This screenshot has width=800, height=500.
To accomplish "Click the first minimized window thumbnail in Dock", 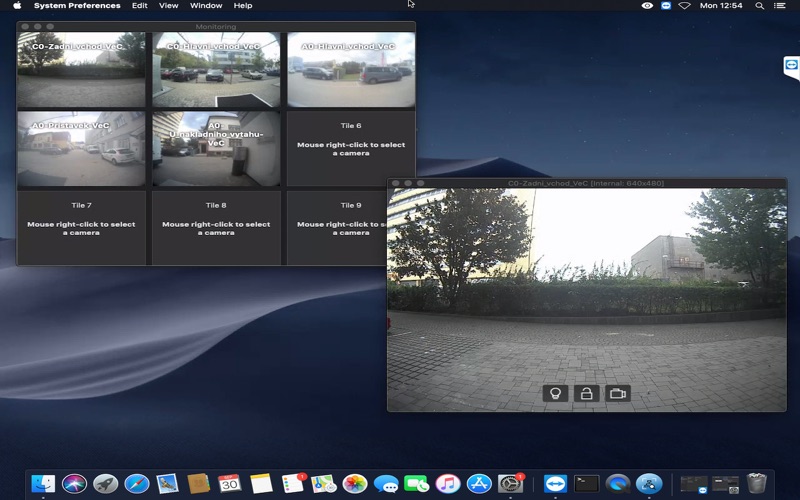I will [x=694, y=485].
